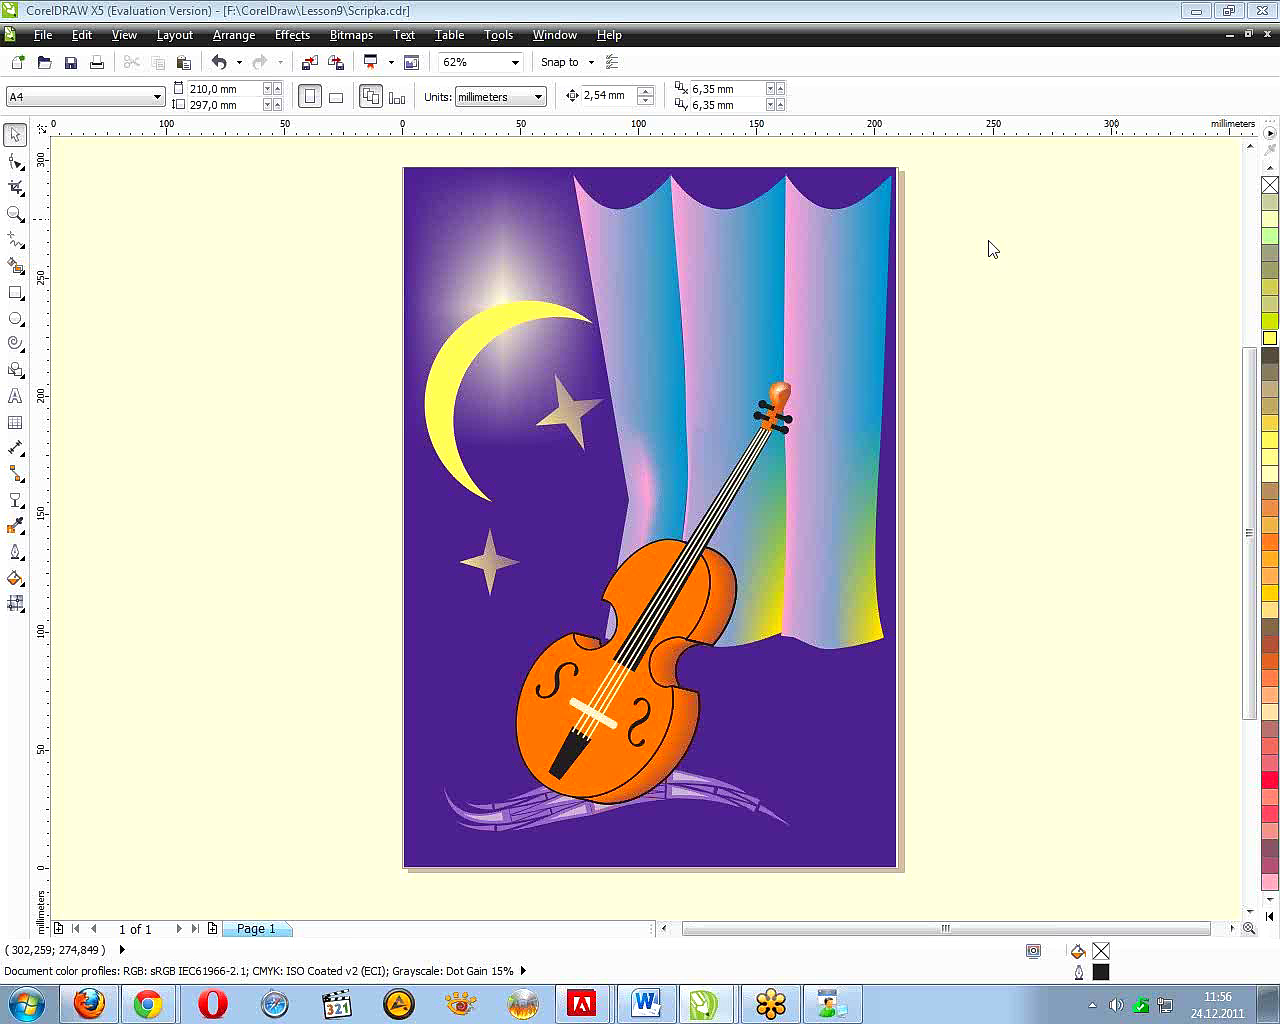Select the Crop tool
This screenshot has height=1024, width=1280.
pyautogui.click(x=15, y=187)
